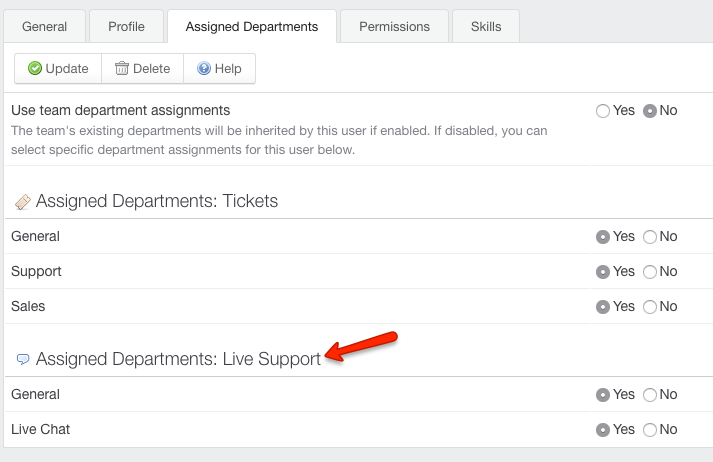Go to the Permissions tab
This screenshot has height=462, width=713.
pos(394,26)
